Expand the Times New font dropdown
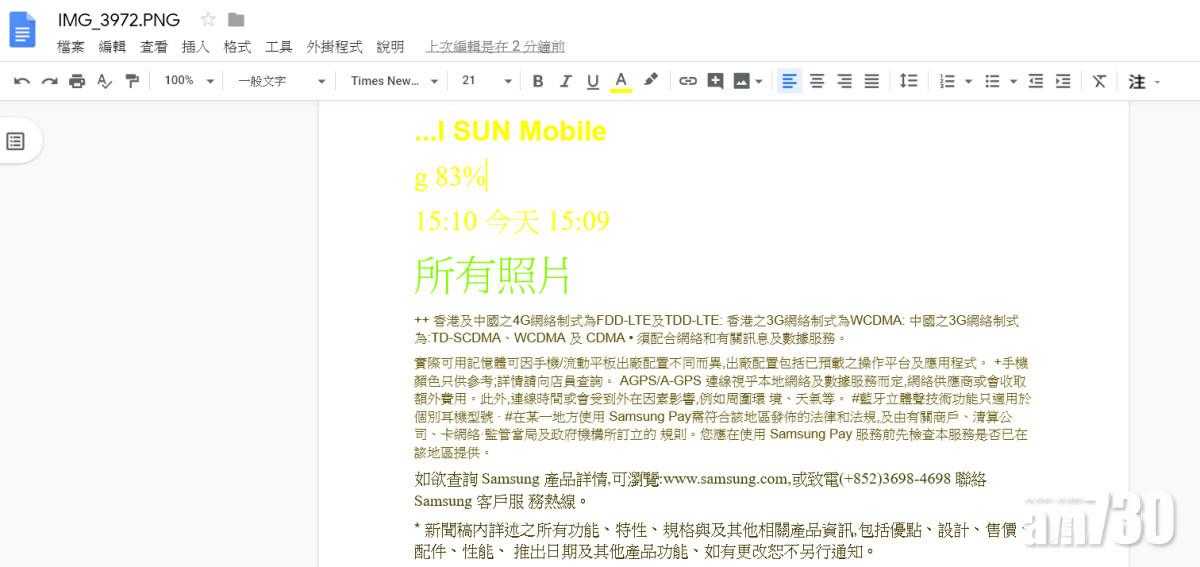Viewport: 1200px width, 567px height. tap(394, 81)
